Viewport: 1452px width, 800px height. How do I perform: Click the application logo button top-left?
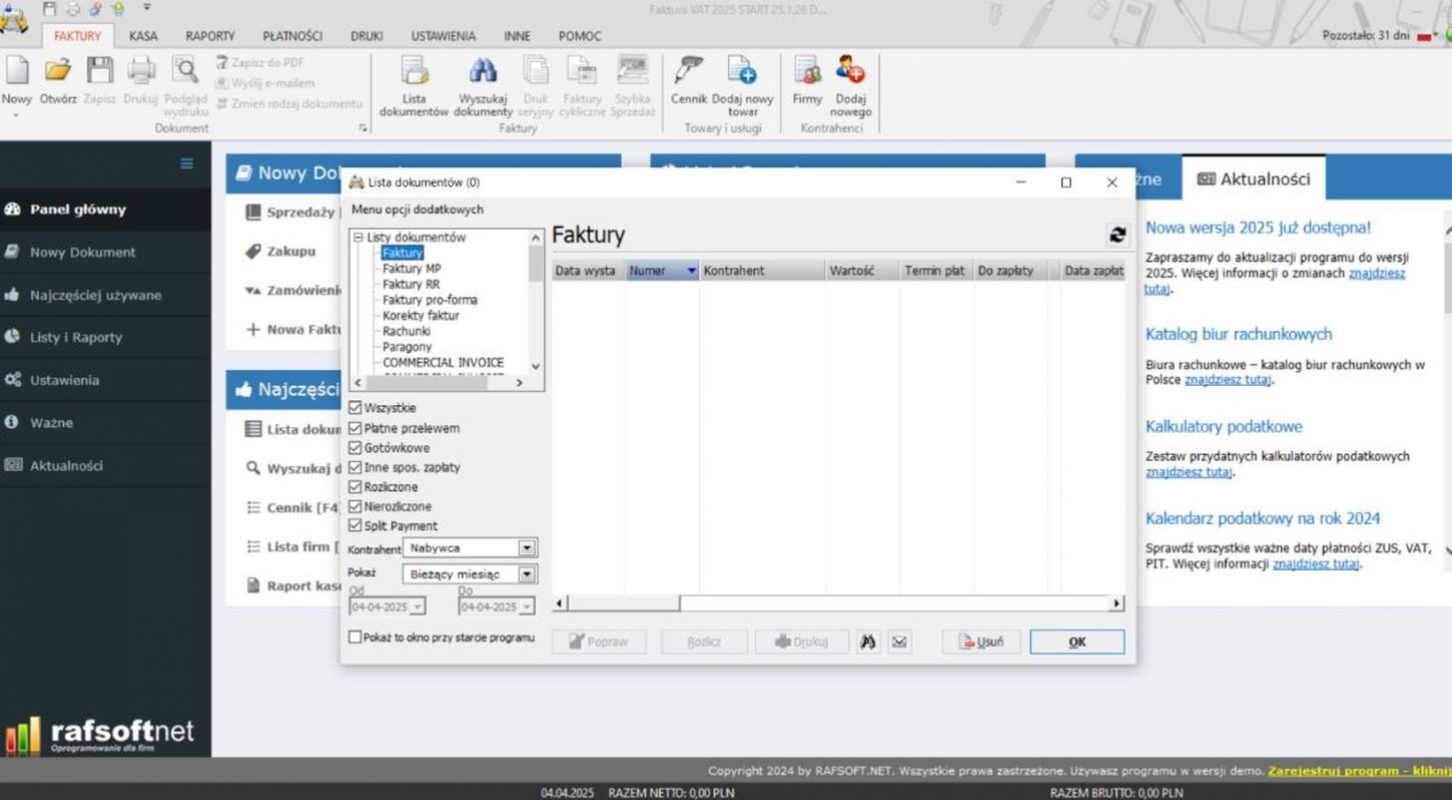(x=13, y=17)
